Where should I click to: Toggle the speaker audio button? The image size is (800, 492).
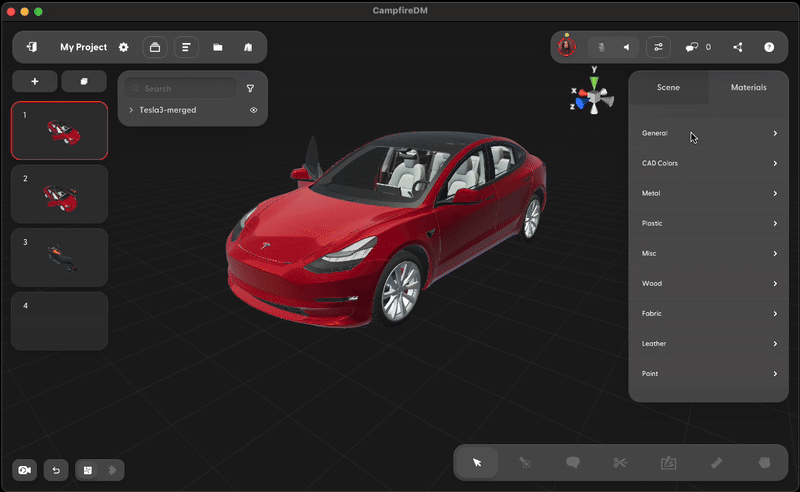[x=626, y=47]
